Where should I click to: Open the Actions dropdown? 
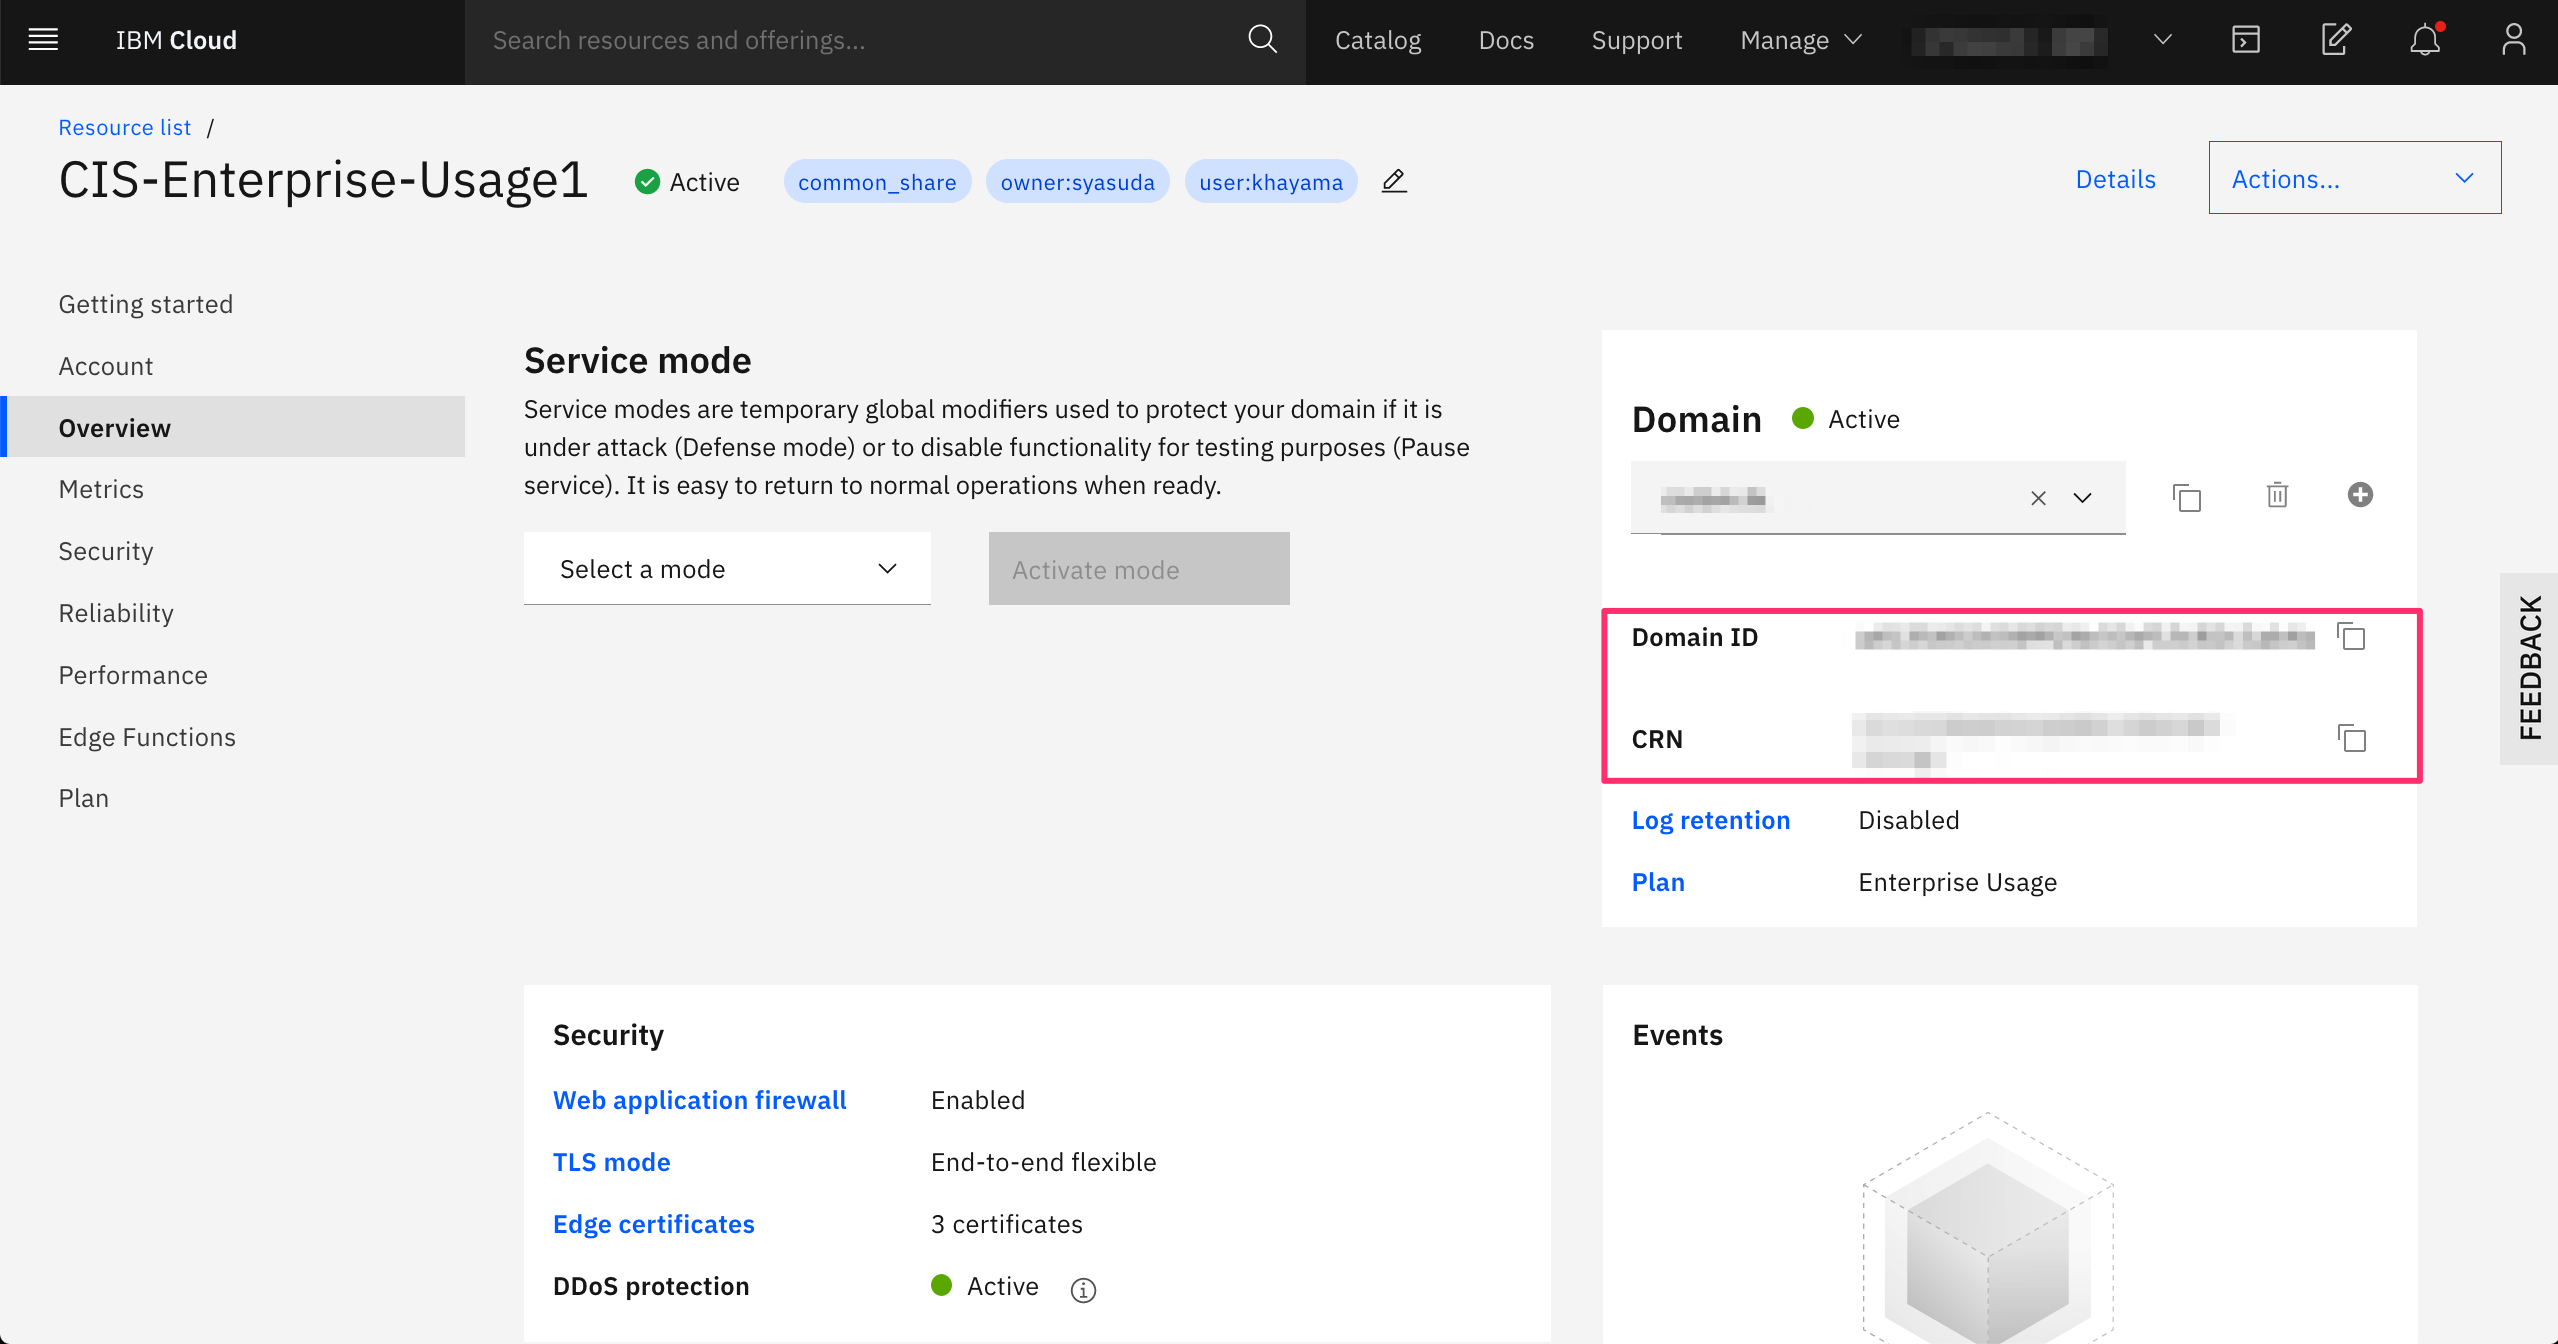pos(2354,178)
